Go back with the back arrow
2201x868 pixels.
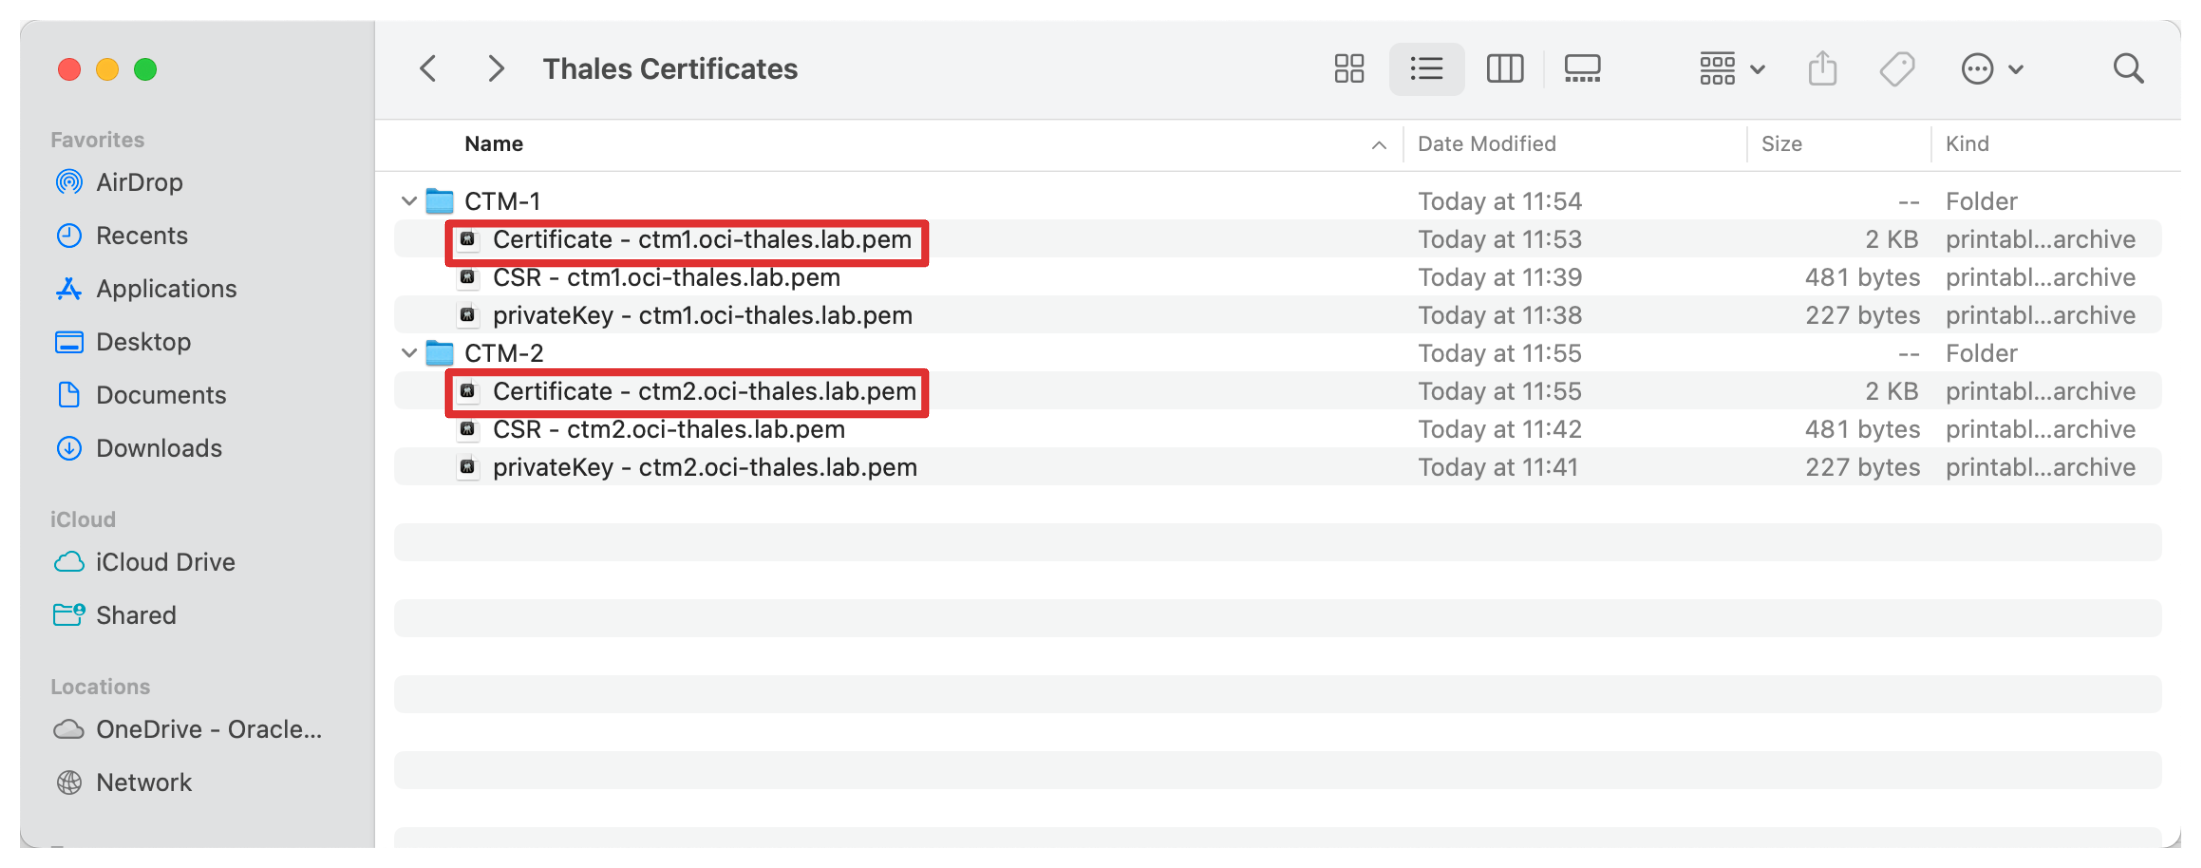click(428, 69)
